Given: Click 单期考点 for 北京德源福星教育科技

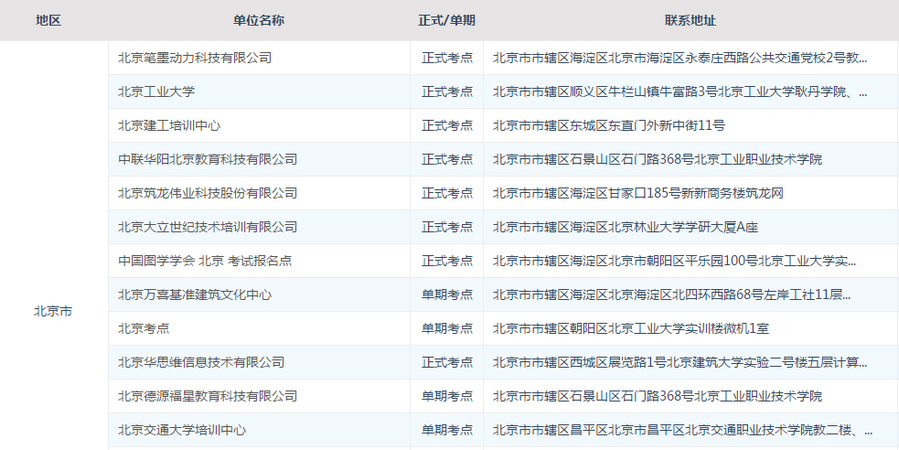Looking at the screenshot, I should click(447, 396).
